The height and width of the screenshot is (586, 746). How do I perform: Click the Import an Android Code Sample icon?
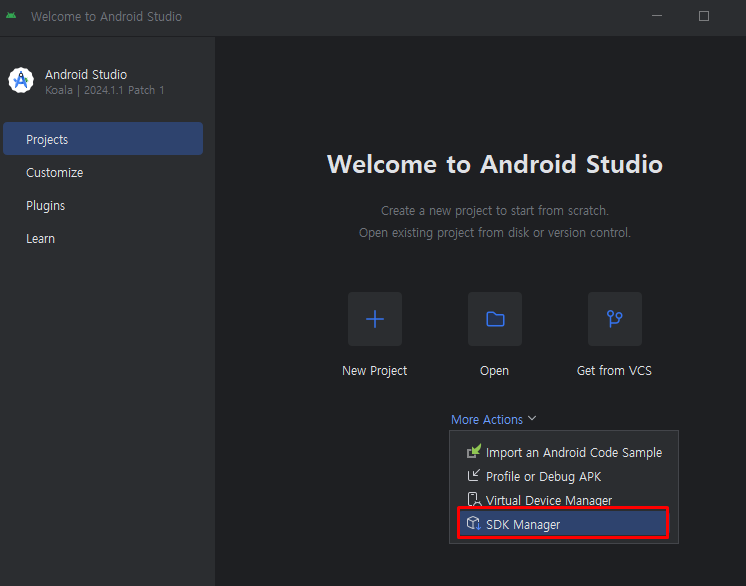click(x=473, y=451)
